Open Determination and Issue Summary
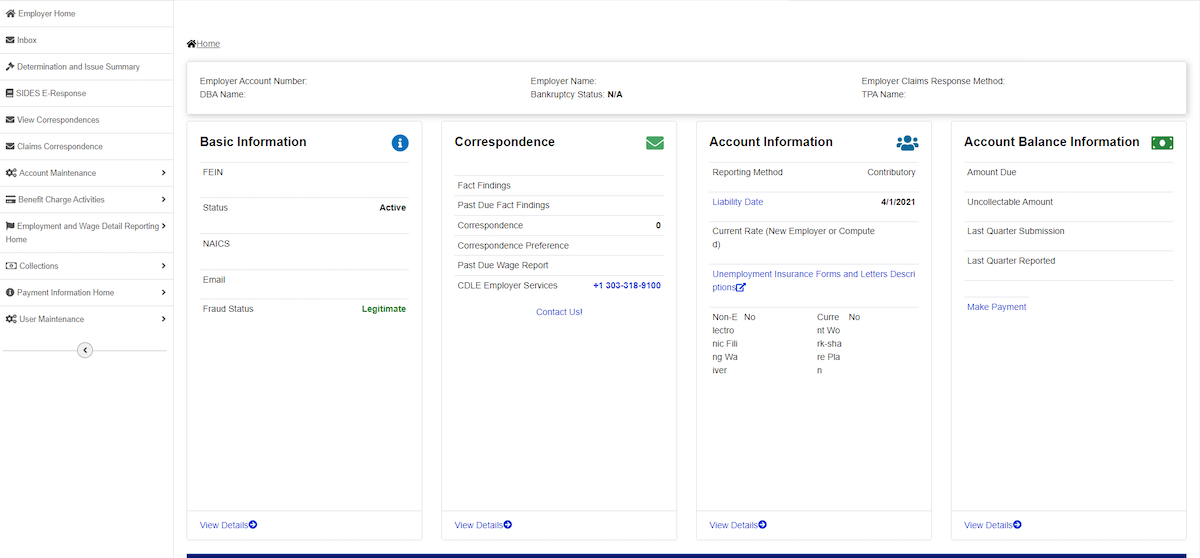This screenshot has height=558, width=1200. click(78, 67)
